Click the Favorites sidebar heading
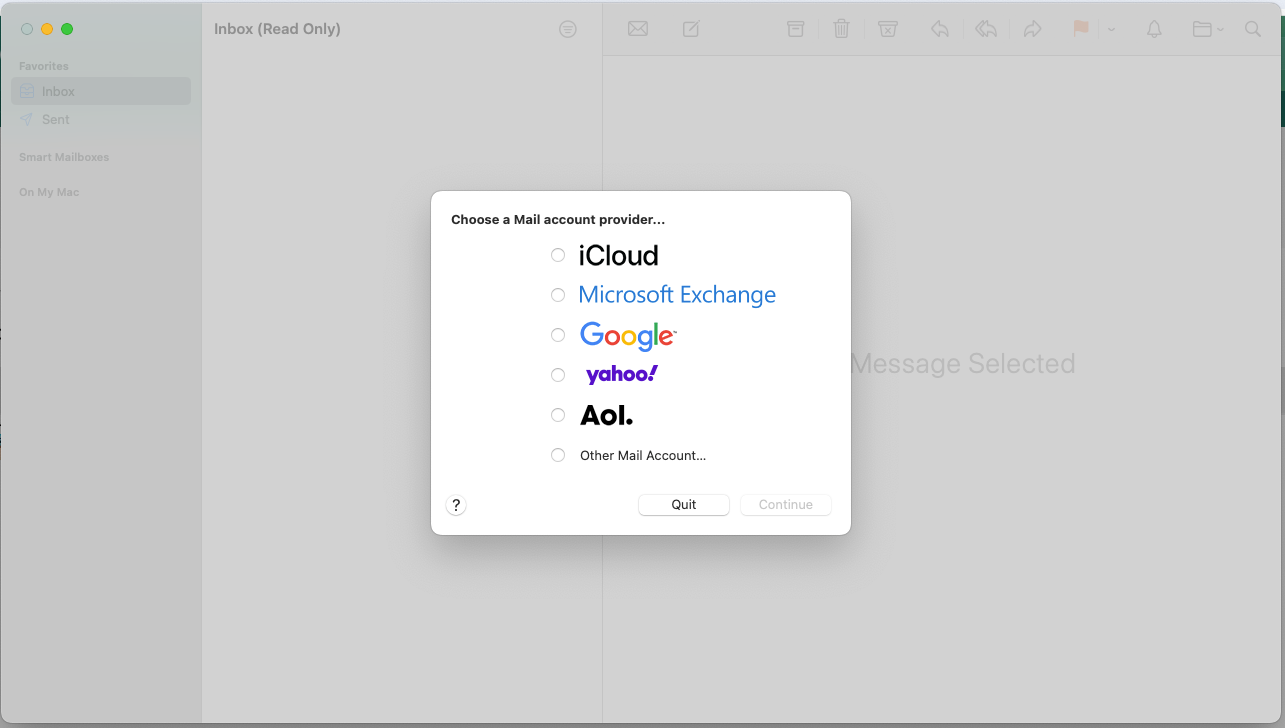 [44, 66]
